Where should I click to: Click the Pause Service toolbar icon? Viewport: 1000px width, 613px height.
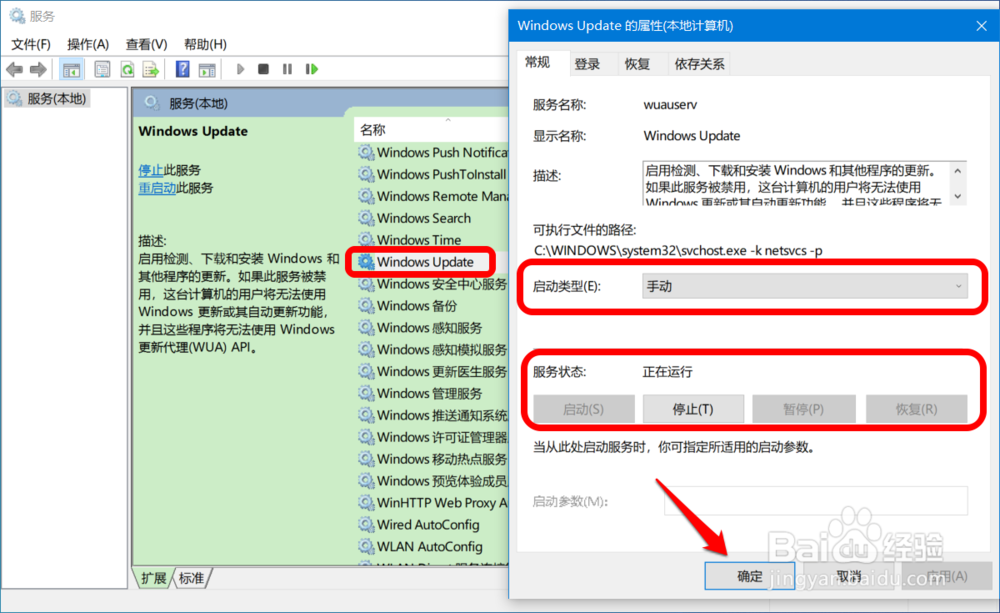287,69
